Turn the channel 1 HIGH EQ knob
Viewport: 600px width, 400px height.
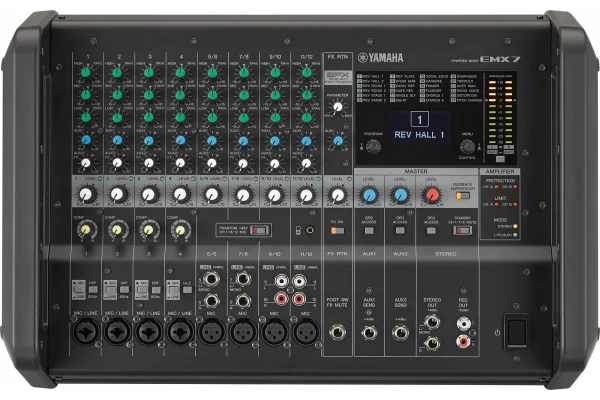(x=86, y=72)
